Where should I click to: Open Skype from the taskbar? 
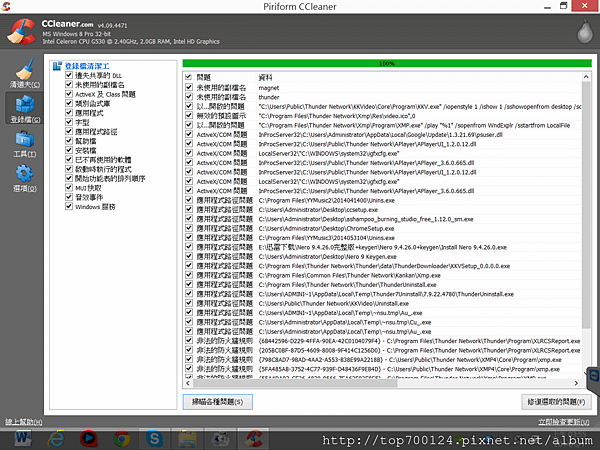(154, 438)
